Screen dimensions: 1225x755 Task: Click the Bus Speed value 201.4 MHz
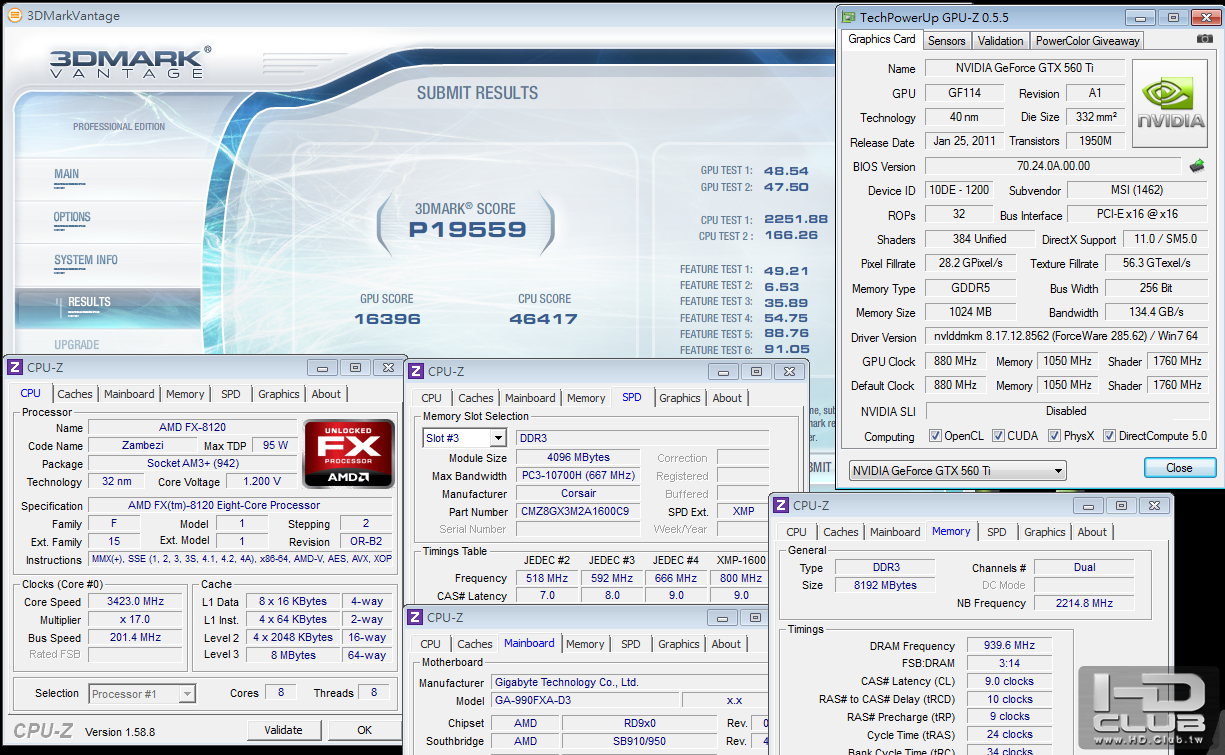135,638
